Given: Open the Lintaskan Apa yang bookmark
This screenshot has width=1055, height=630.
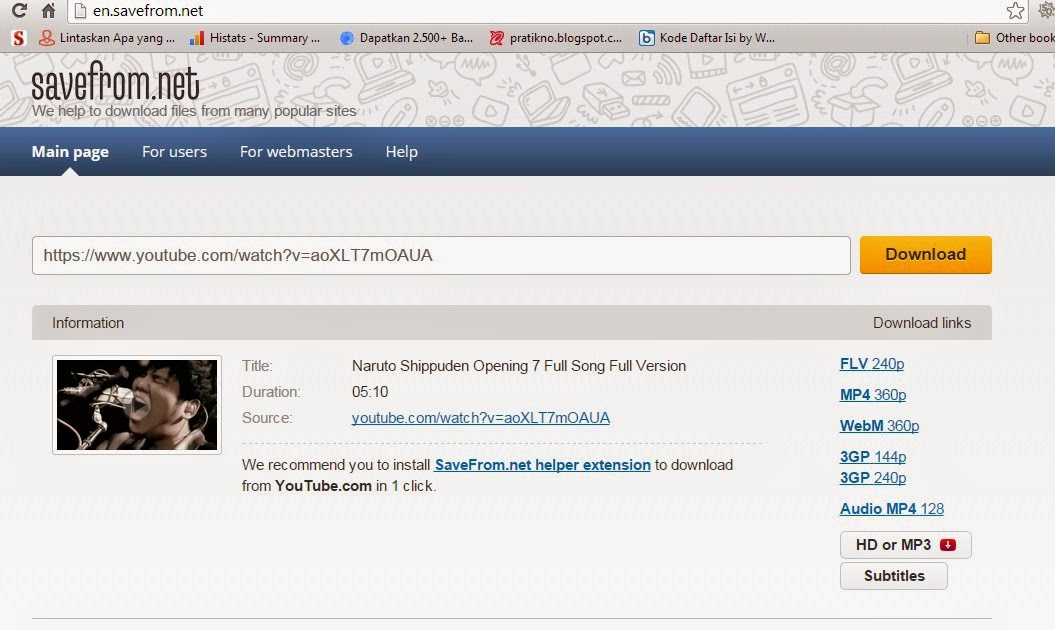Looking at the screenshot, I should pos(106,38).
